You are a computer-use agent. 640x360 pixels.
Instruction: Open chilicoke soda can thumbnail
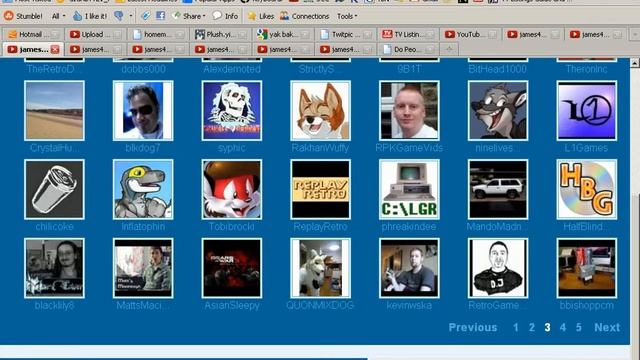54,189
